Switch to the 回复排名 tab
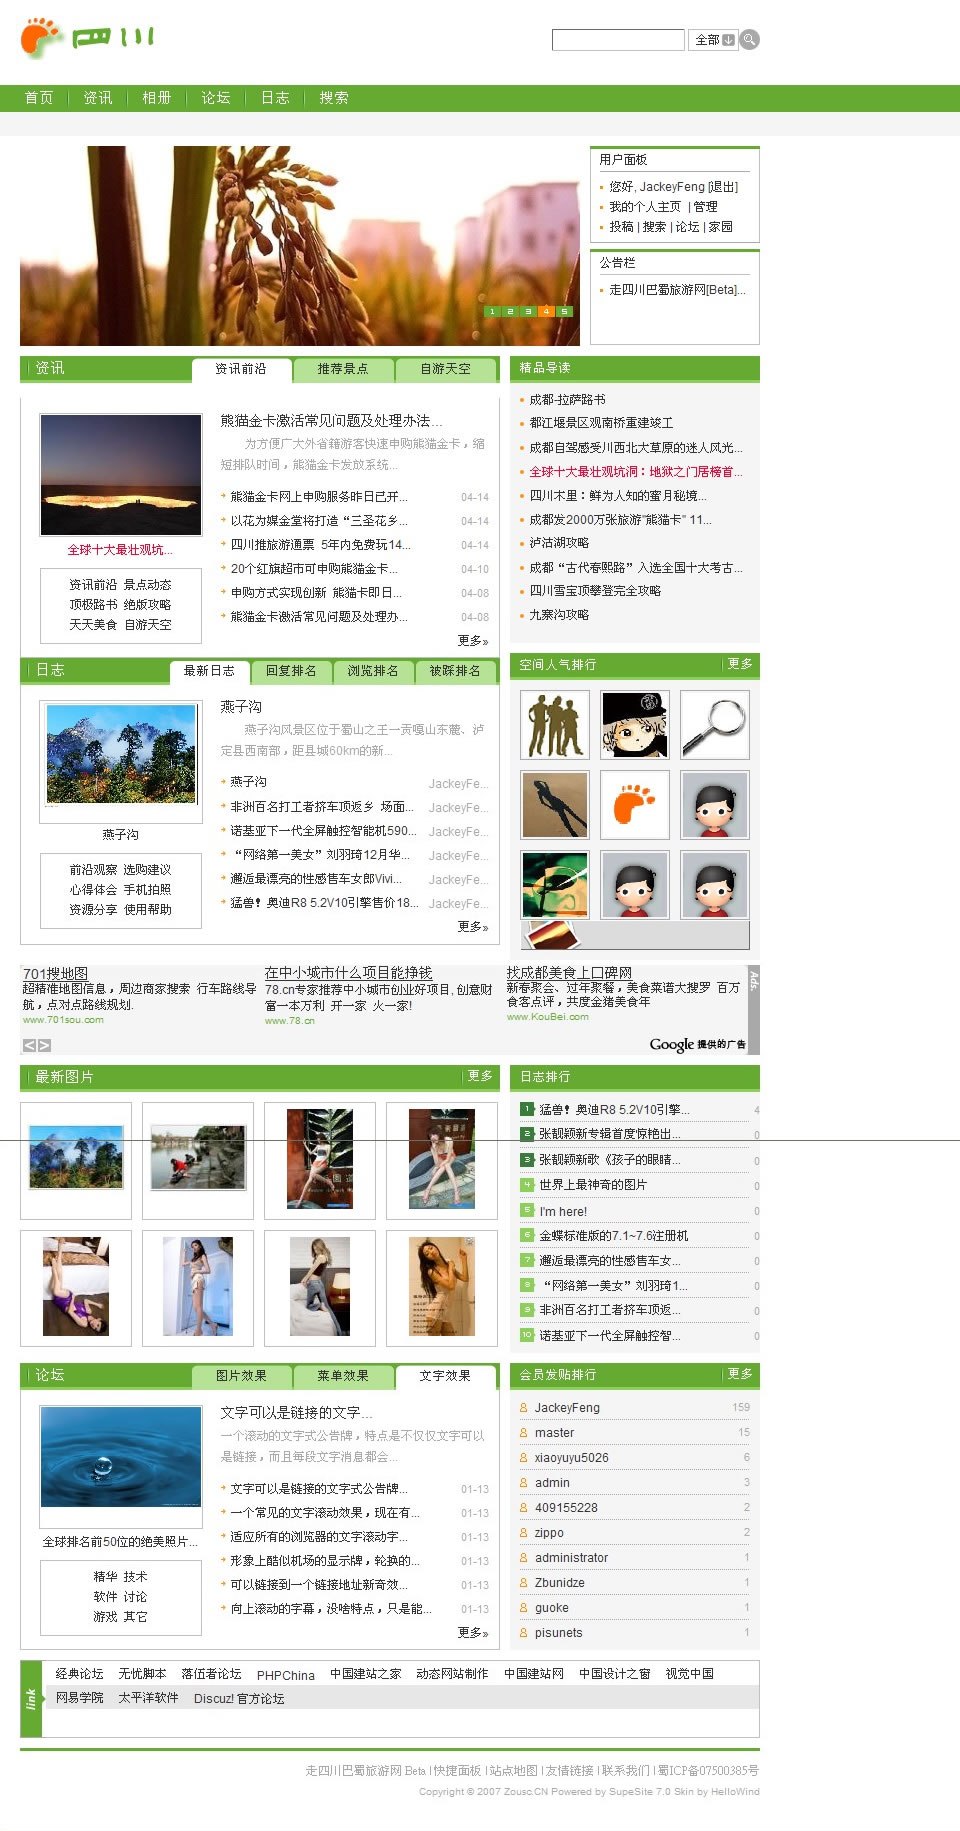This screenshot has width=960, height=1831. coord(291,671)
